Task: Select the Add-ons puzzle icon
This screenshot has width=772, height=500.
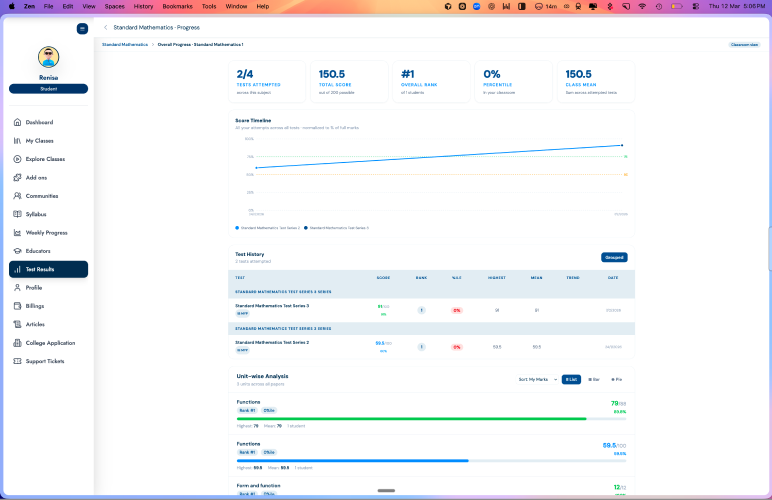Action: pos(17,177)
